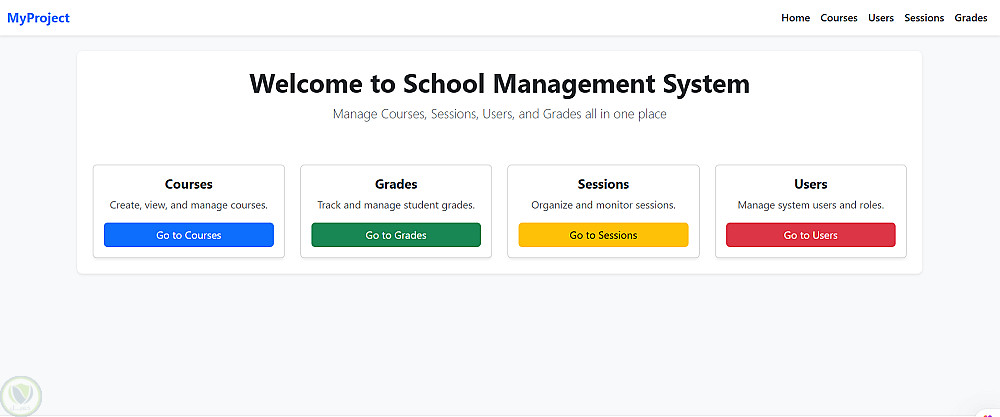The image size is (1000, 417).
Task: Click the yellow Go to Sessions button
Action: [603, 235]
